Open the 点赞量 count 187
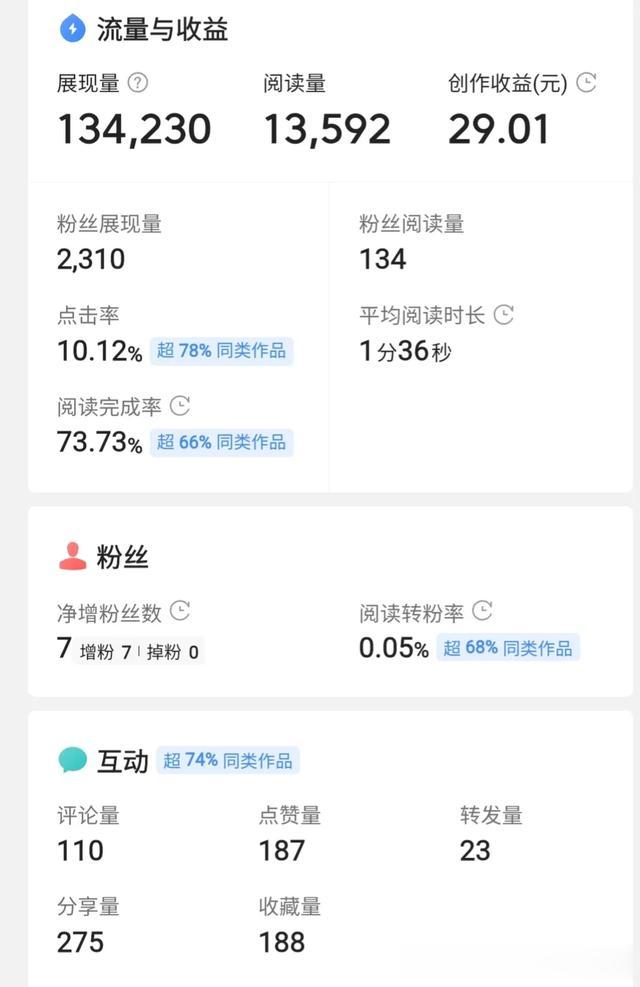Image resolution: width=640 pixels, height=987 pixels. click(281, 851)
